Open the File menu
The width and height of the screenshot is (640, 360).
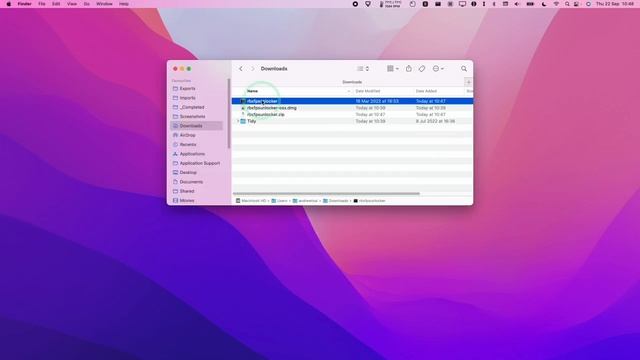pyautogui.click(x=42, y=4)
